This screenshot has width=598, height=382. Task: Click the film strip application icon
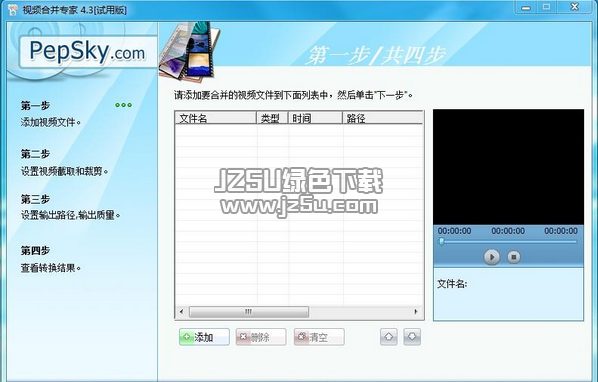tap(190, 50)
